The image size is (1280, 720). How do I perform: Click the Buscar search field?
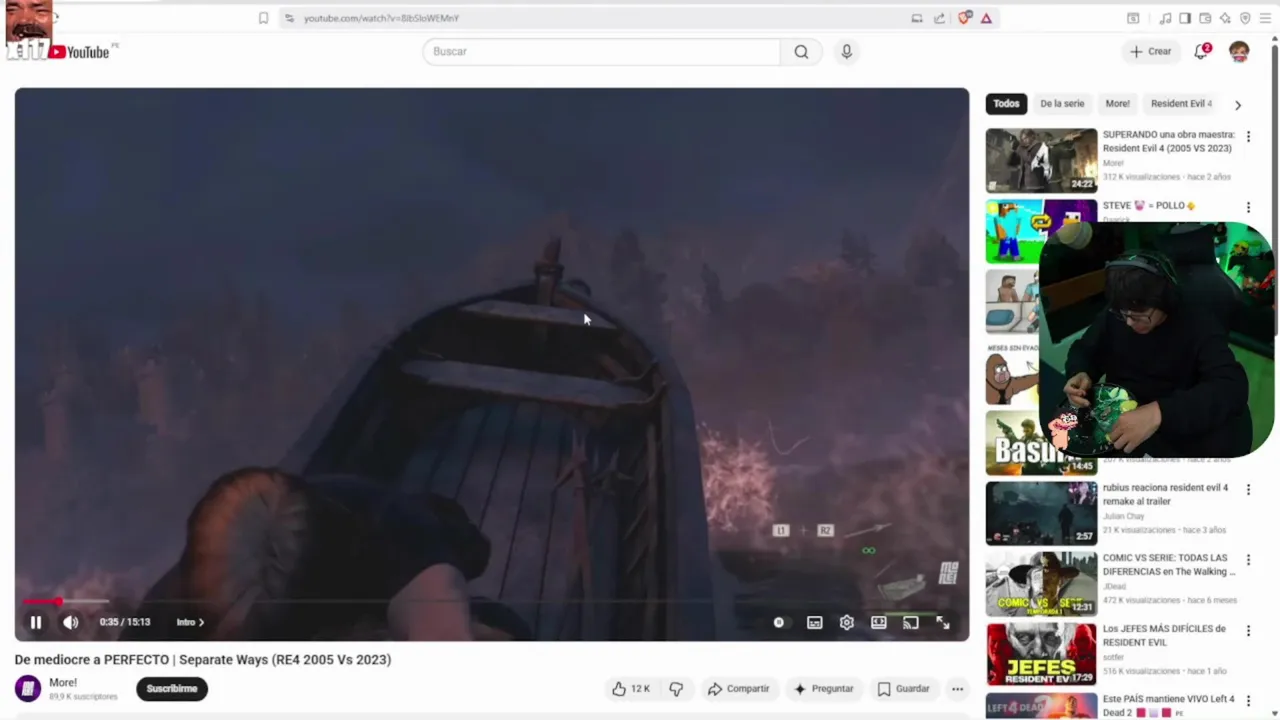point(602,51)
